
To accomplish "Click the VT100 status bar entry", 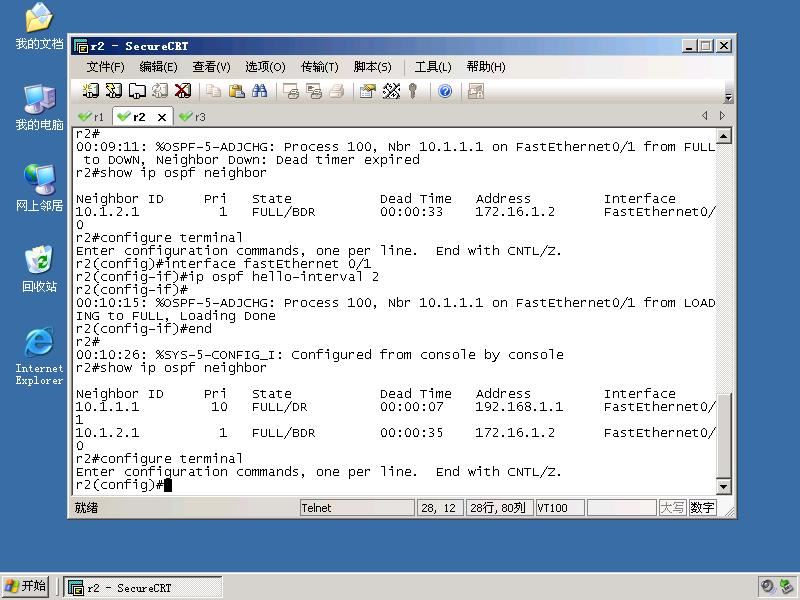I will click(560, 508).
